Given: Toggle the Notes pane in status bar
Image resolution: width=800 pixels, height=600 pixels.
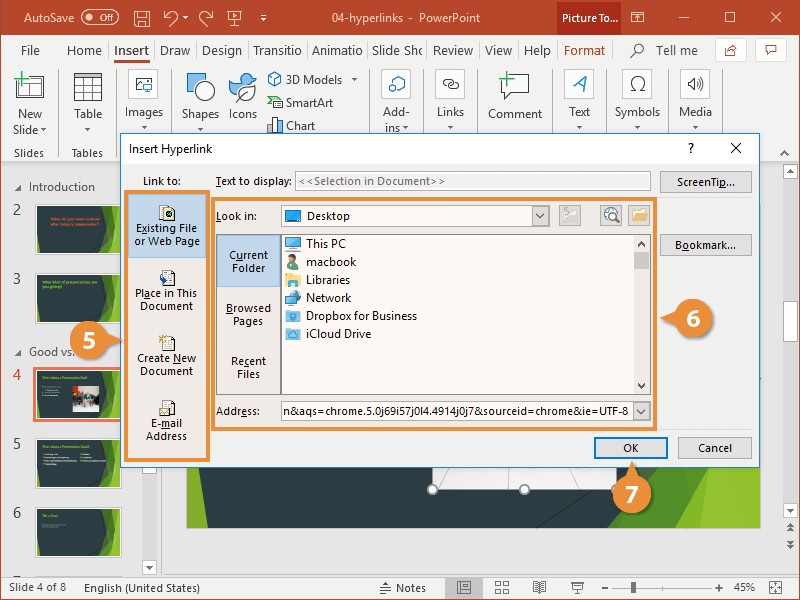Looking at the screenshot, I should point(403,588).
